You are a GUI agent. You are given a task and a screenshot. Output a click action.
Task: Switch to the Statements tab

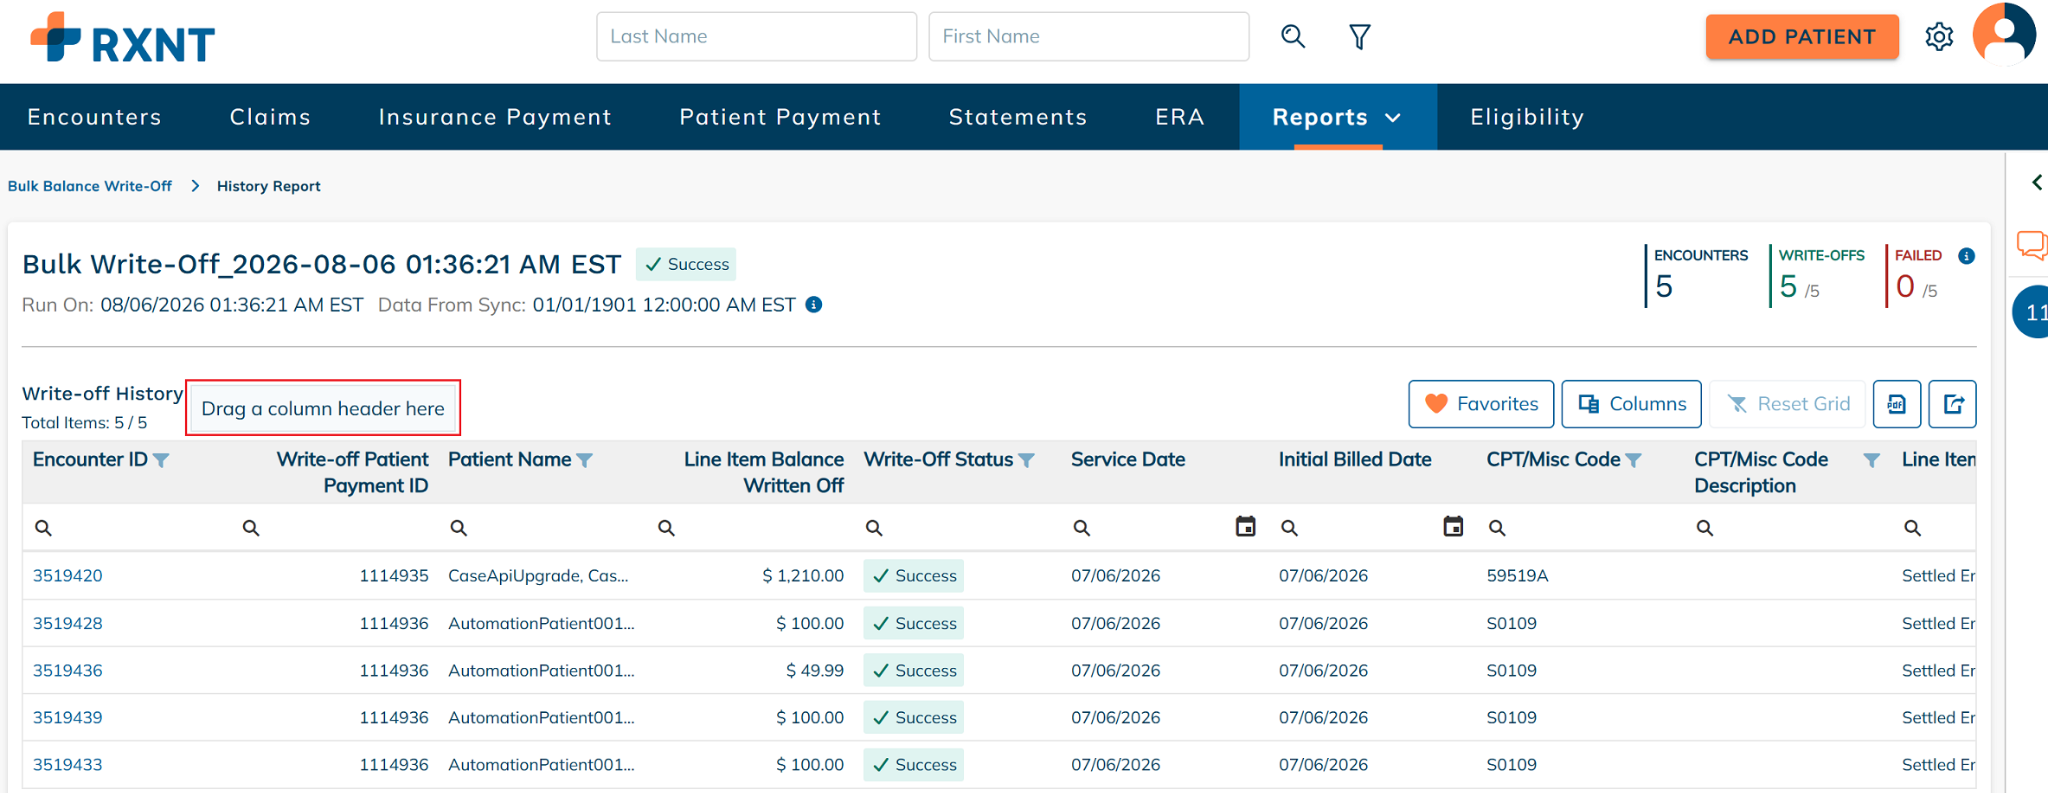tap(1018, 117)
